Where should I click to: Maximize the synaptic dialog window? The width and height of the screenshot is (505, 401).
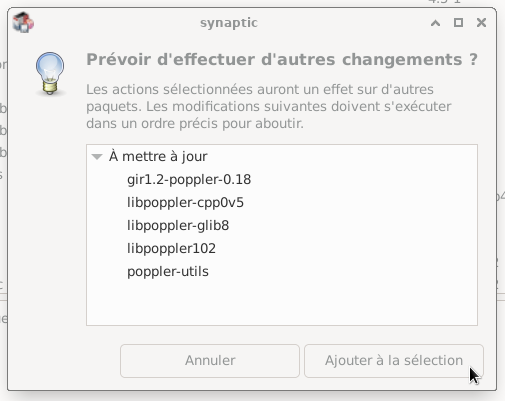[x=458, y=23]
